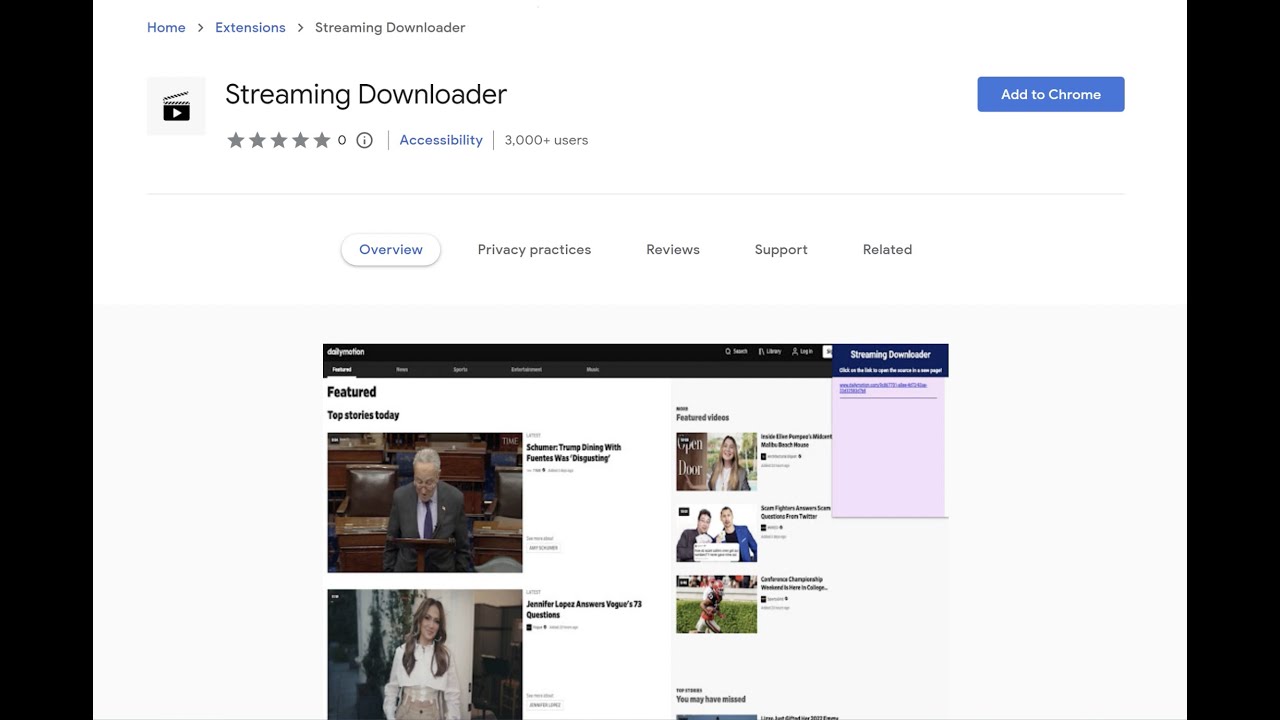
Task: Click 'Top stories today' text
Action: [x=363, y=415]
